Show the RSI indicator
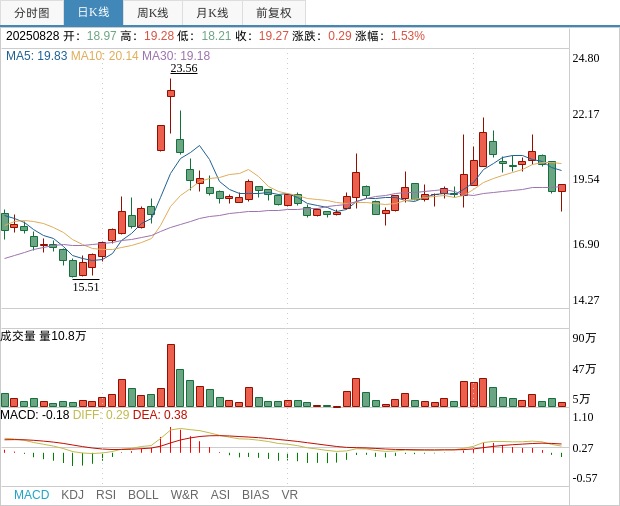The height and width of the screenshot is (506, 620). click(x=106, y=495)
